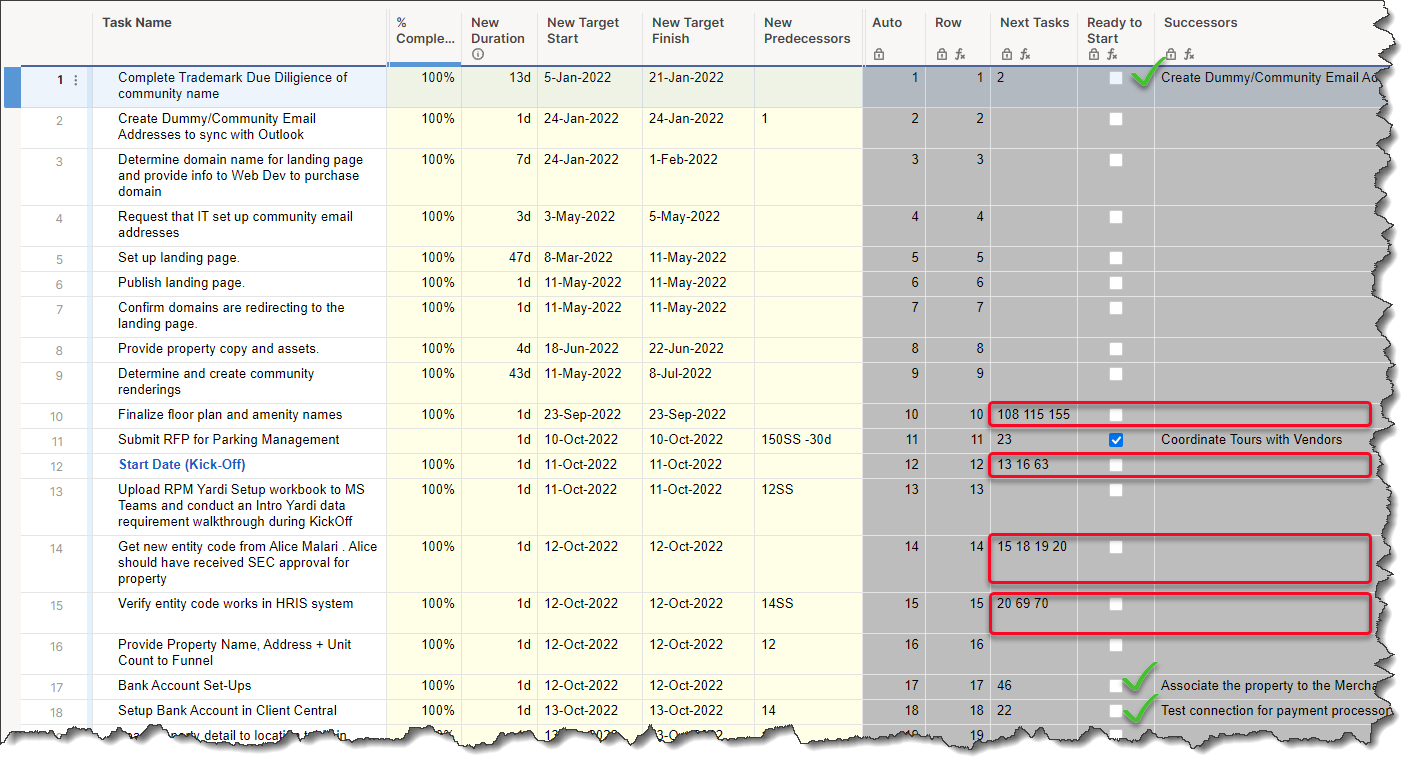
Task: Click the Next Tasks cell showing 13 16 63
Action: click(x=1034, y=466)
